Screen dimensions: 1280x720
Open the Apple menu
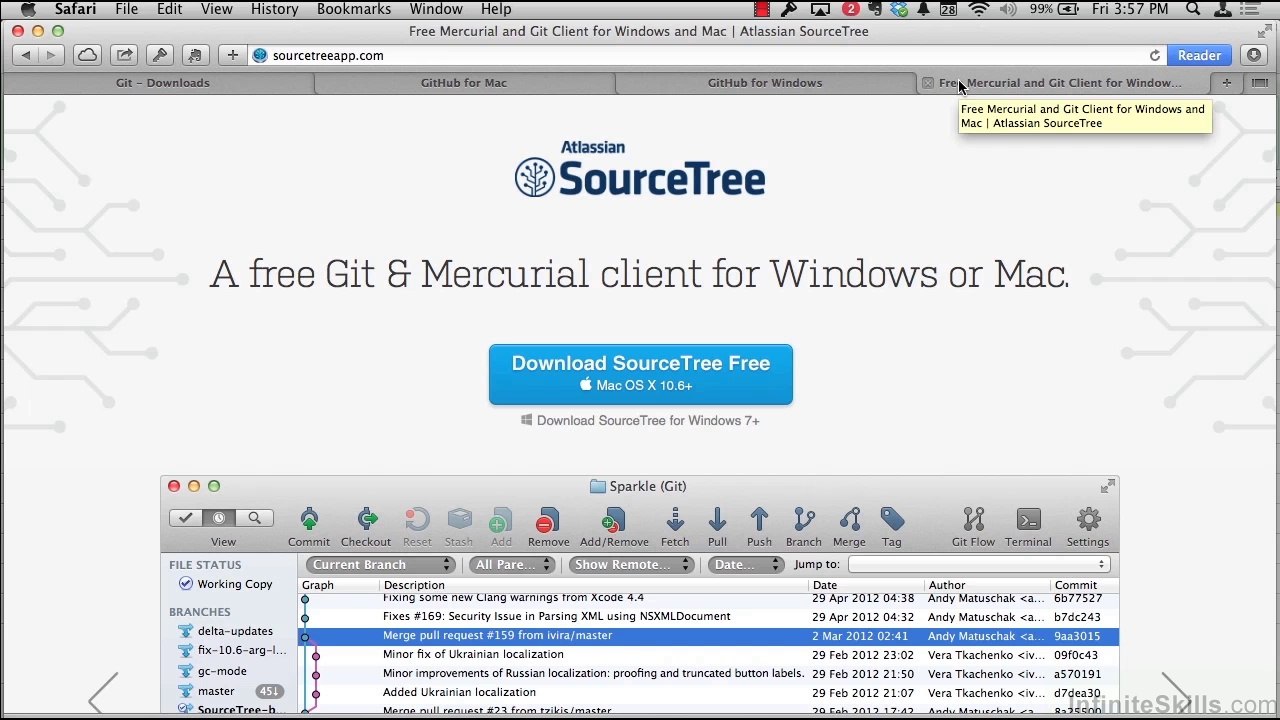tap(27, 9)
